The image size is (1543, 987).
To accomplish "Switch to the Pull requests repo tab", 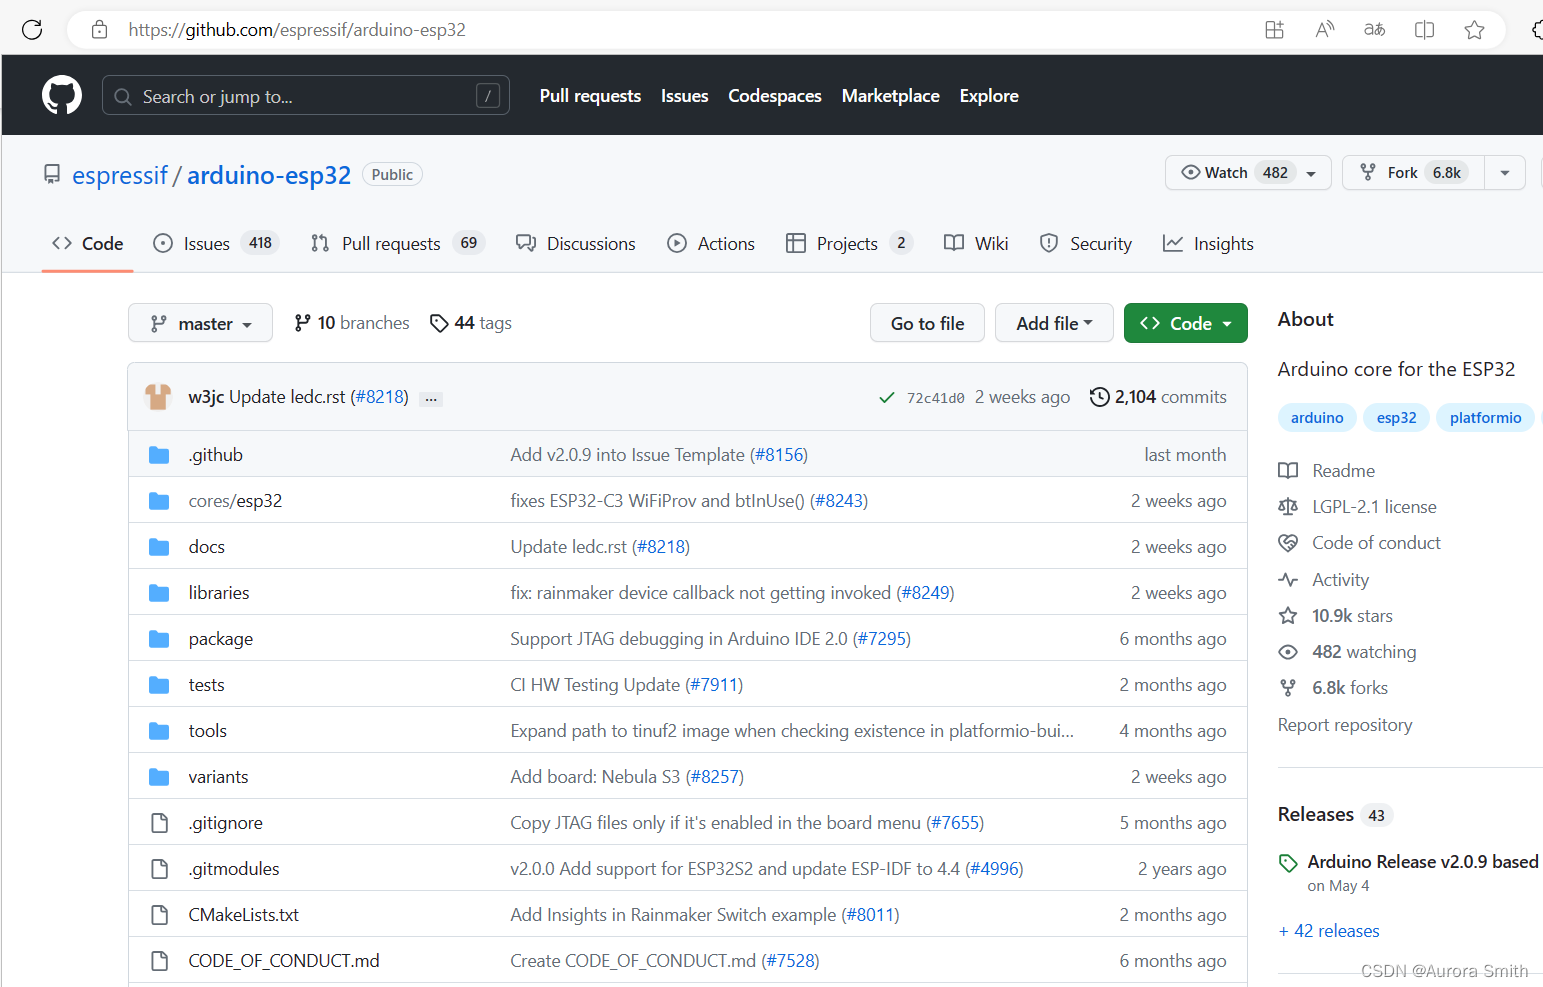I will tap(397, 244).
